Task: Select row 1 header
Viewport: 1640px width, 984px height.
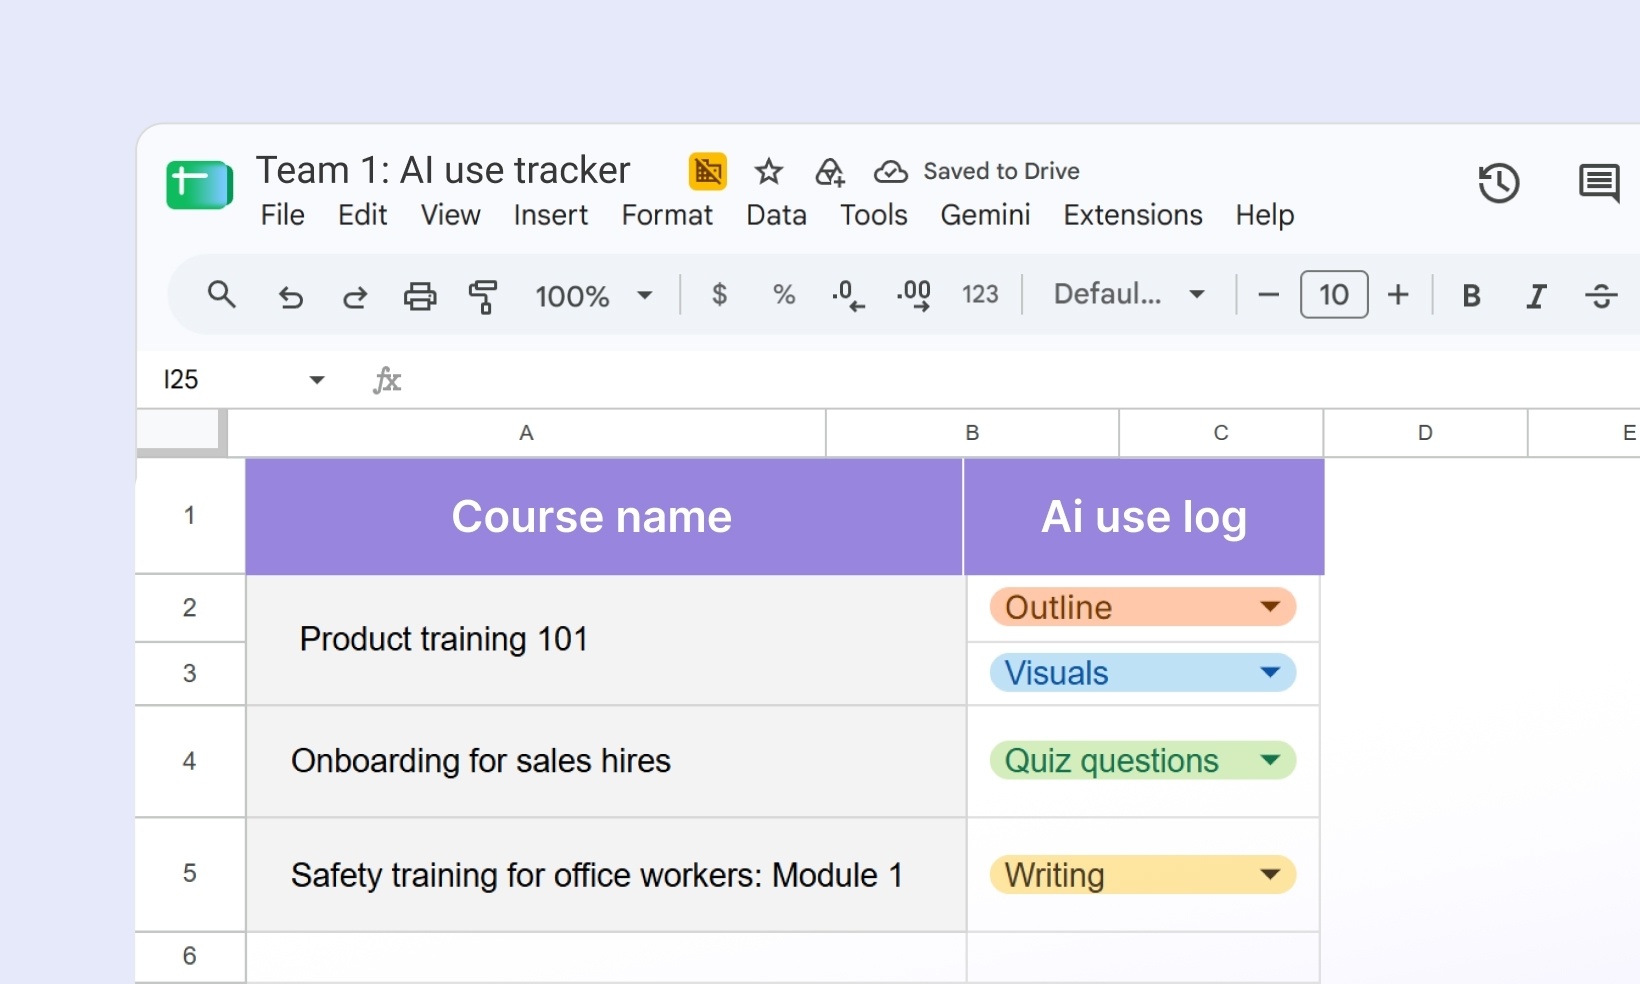Action: (190, 516)
